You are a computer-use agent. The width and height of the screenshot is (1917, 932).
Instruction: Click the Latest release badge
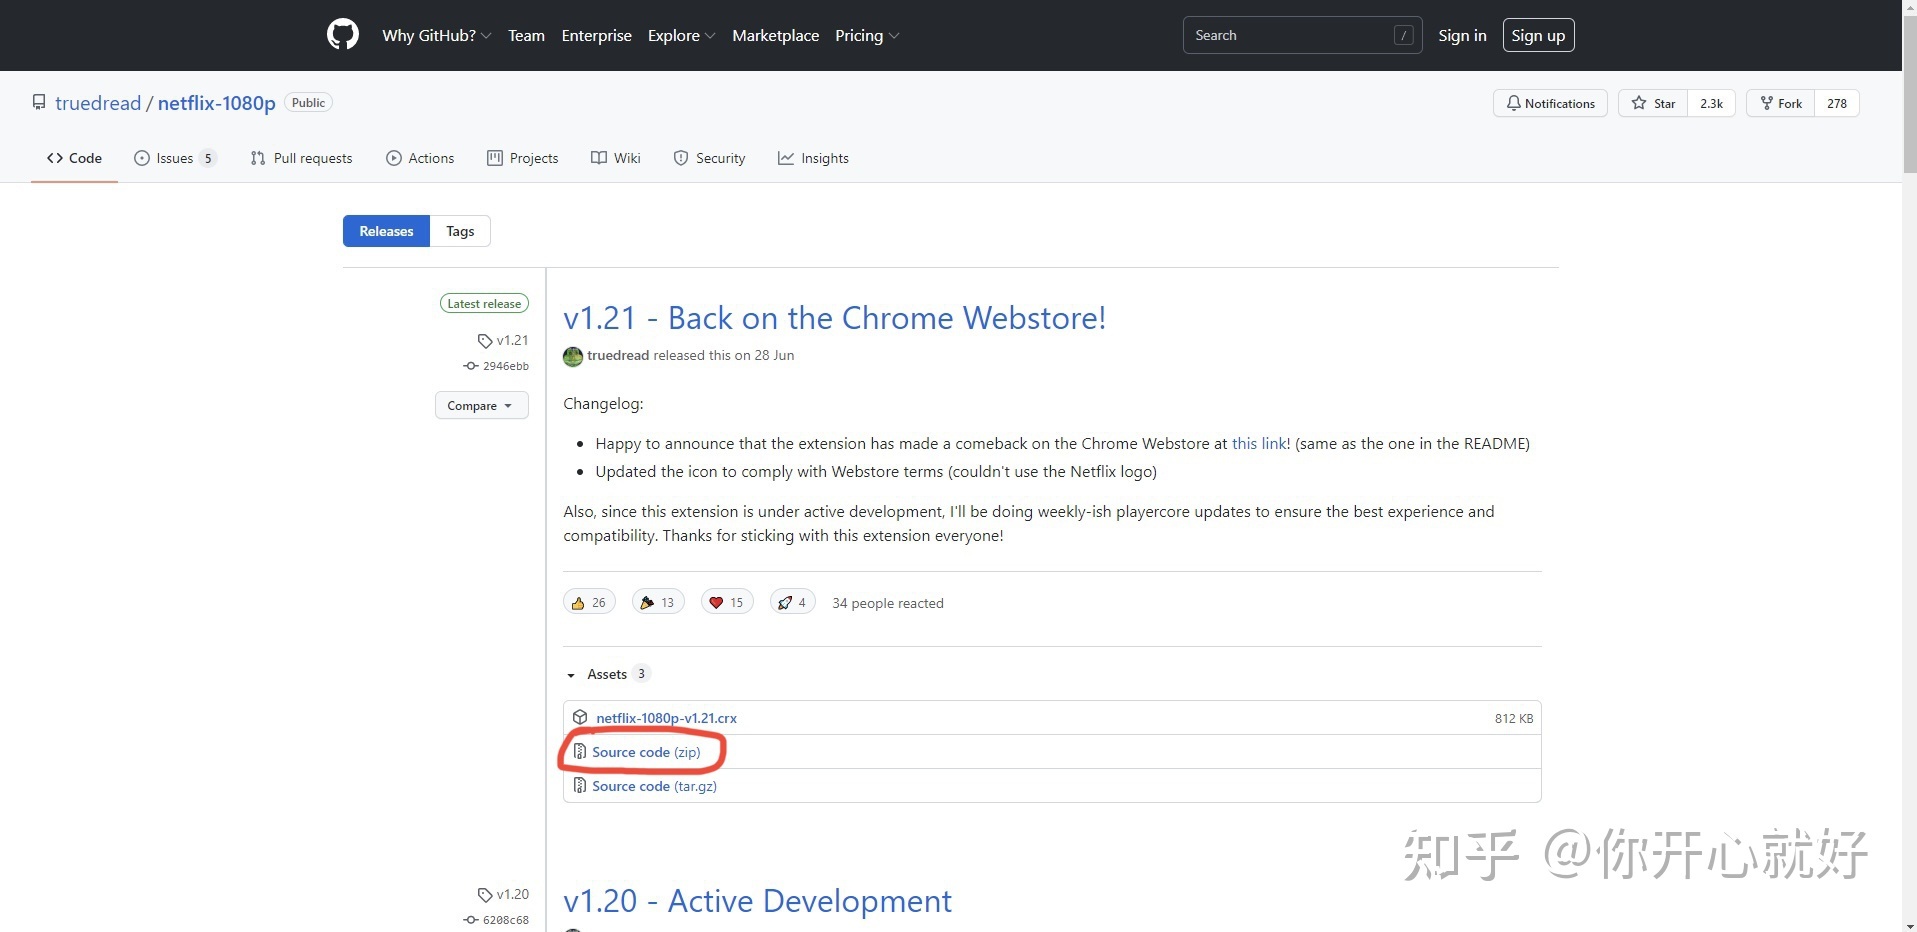pyautogui.click(x=484, y=303)
